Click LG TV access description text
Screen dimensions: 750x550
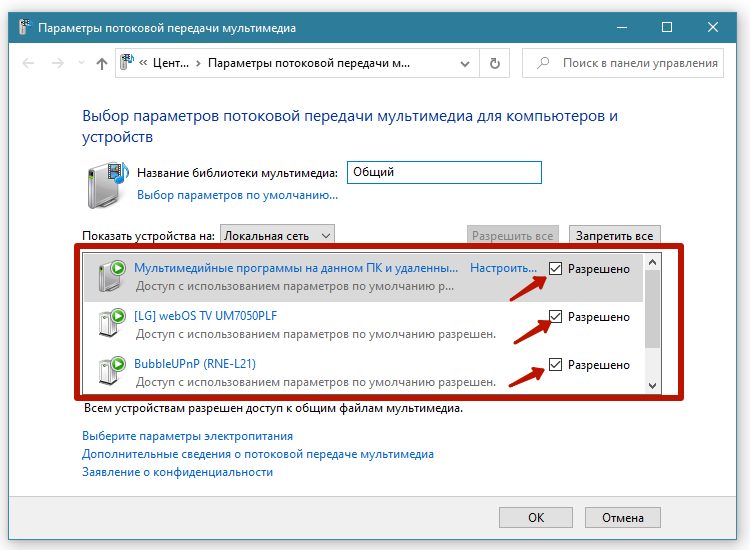click(x=316, y=334)
